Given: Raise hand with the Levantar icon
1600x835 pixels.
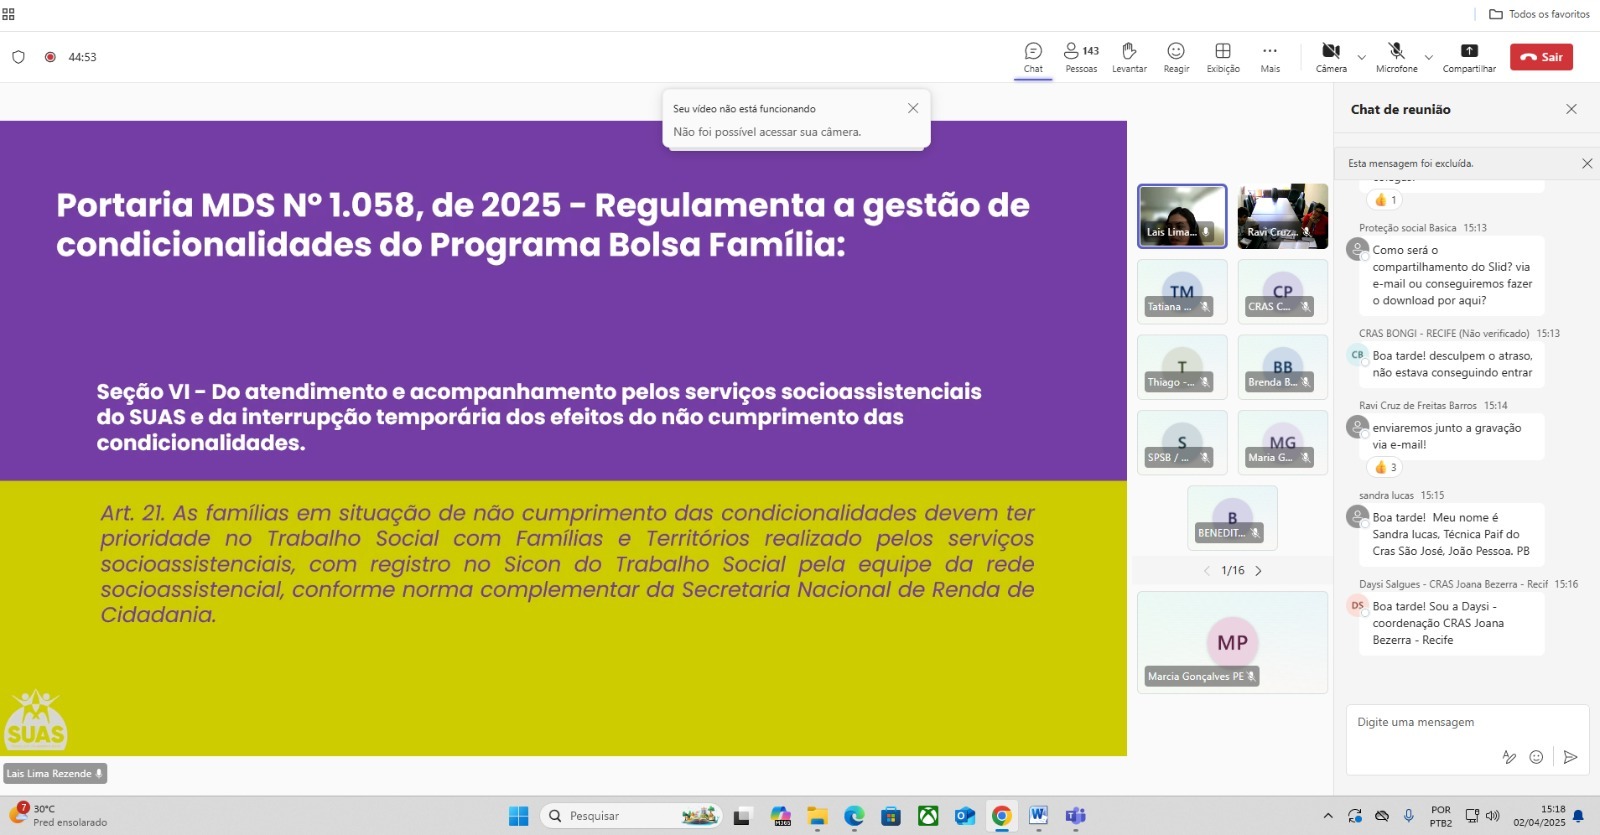Looking at the screenshot, I should [1129, 57].
